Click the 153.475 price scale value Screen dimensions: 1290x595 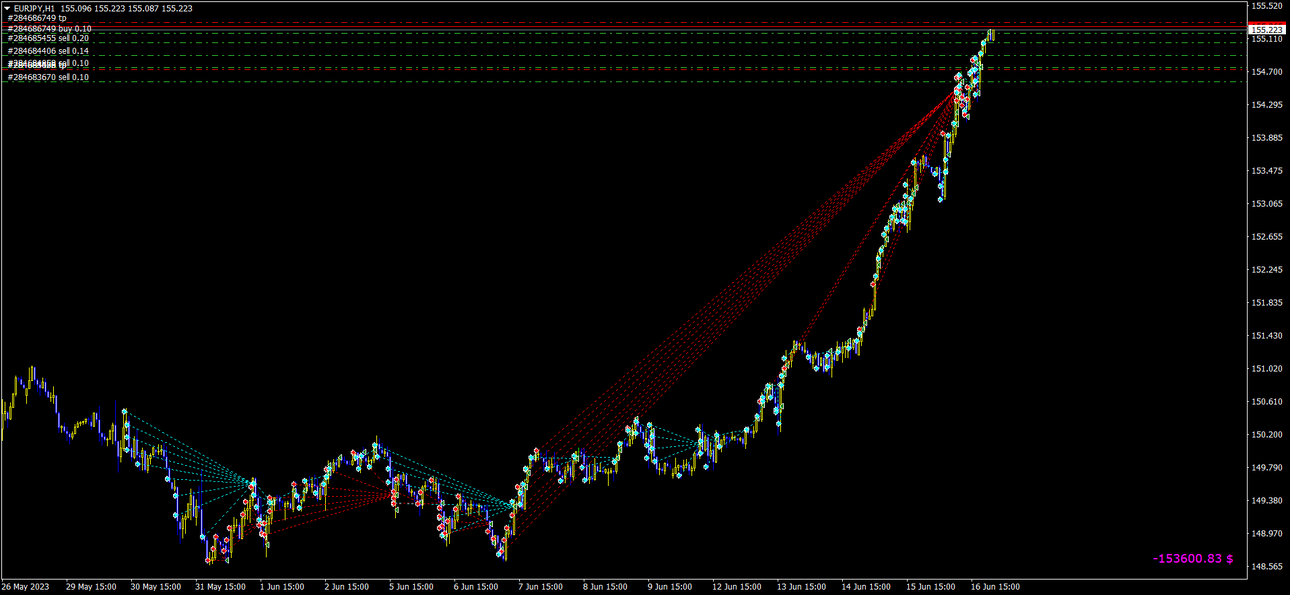tap(1267, 171)
